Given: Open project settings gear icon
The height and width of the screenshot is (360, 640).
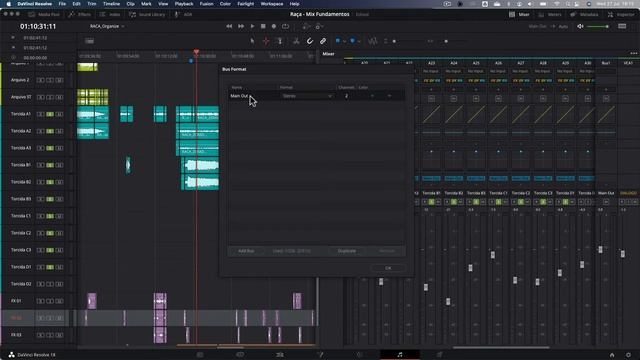Looking at the screenshot, I should point(628,355).
